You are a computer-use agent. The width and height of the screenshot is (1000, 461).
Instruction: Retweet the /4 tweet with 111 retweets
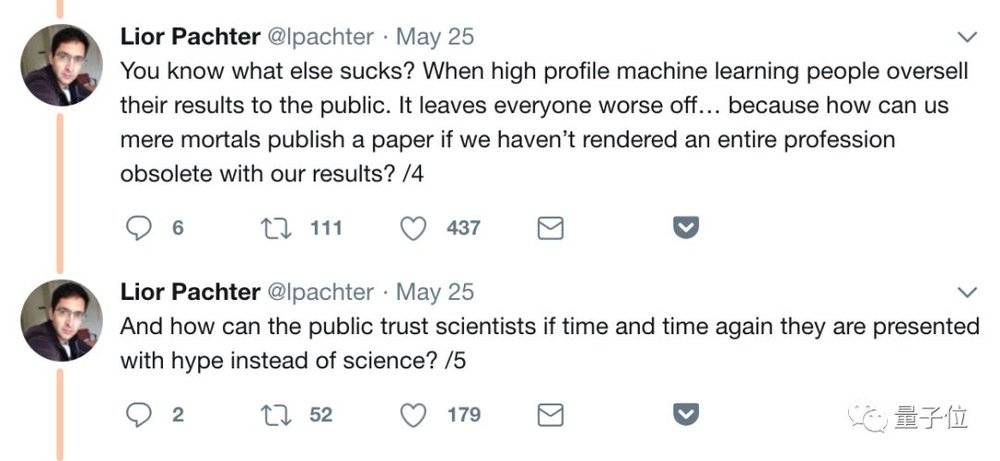click(x=273, y=228)
